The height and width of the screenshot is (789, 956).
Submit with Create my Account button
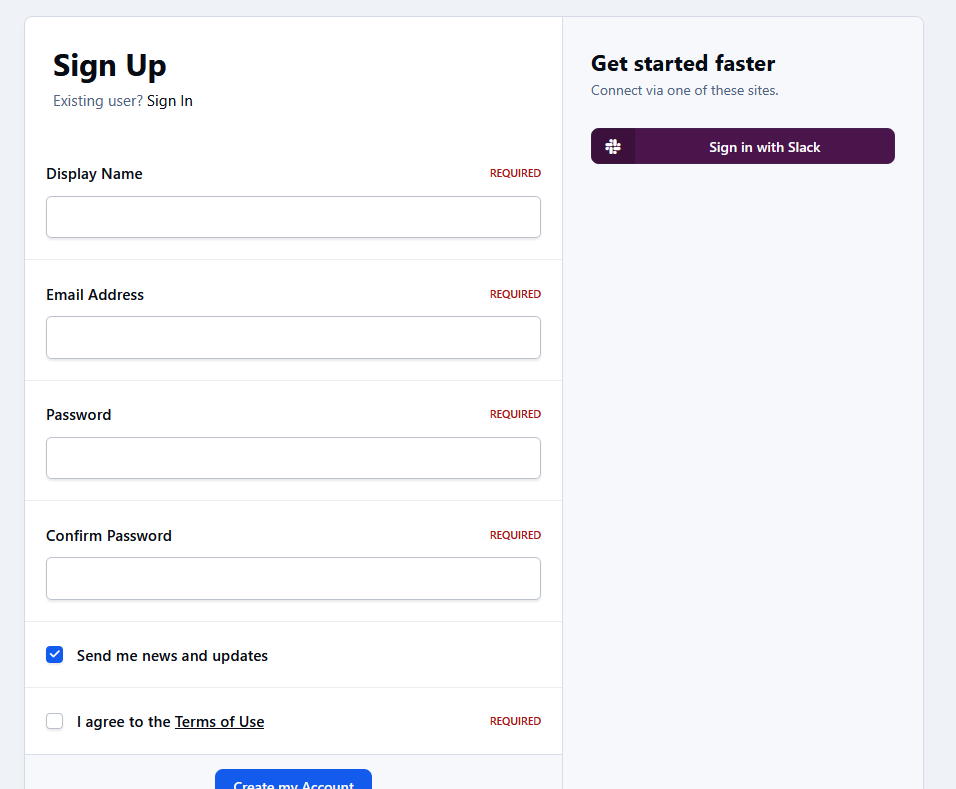click(x=293, y=779)
